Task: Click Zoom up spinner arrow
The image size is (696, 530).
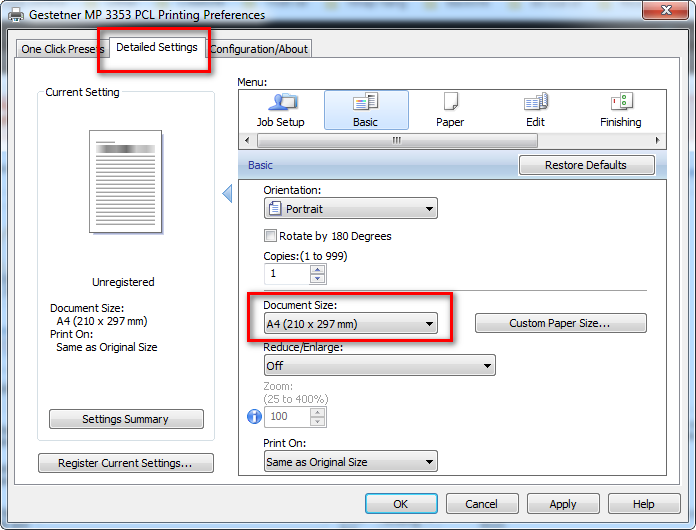Action: 317,412
